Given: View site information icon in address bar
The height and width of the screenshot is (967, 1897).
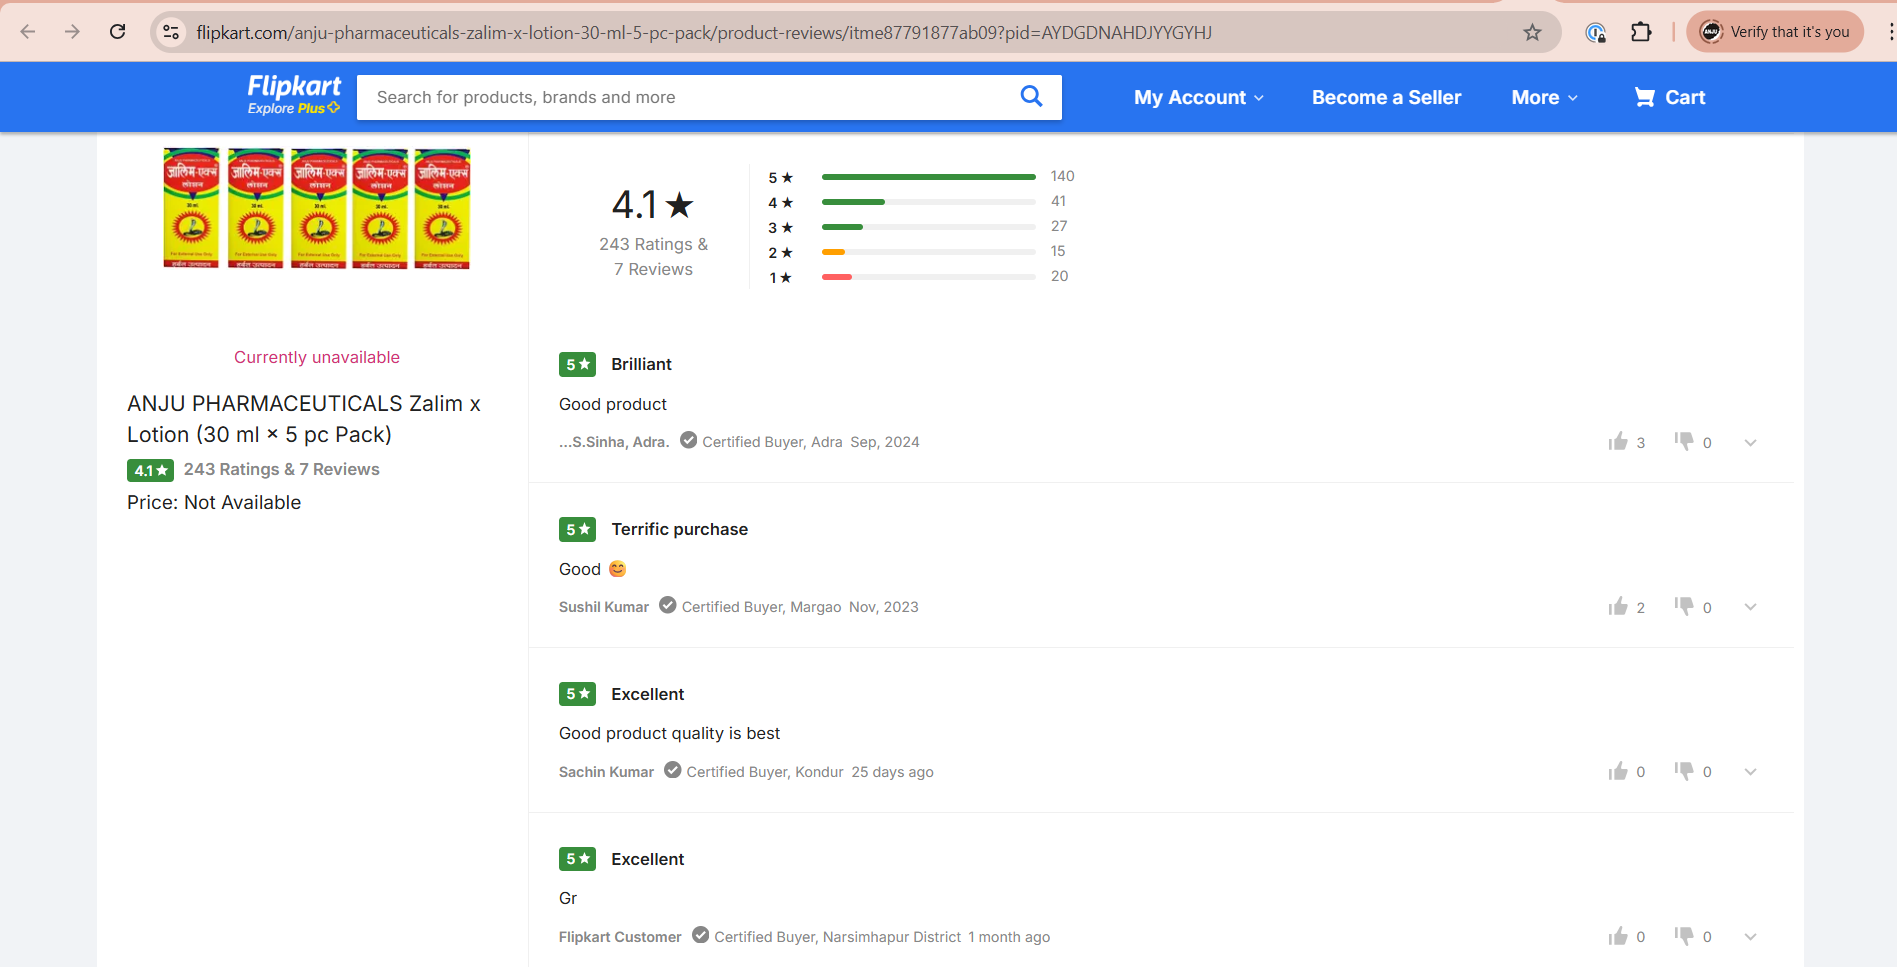Looking at the screenshot, I should click(171, 32).
